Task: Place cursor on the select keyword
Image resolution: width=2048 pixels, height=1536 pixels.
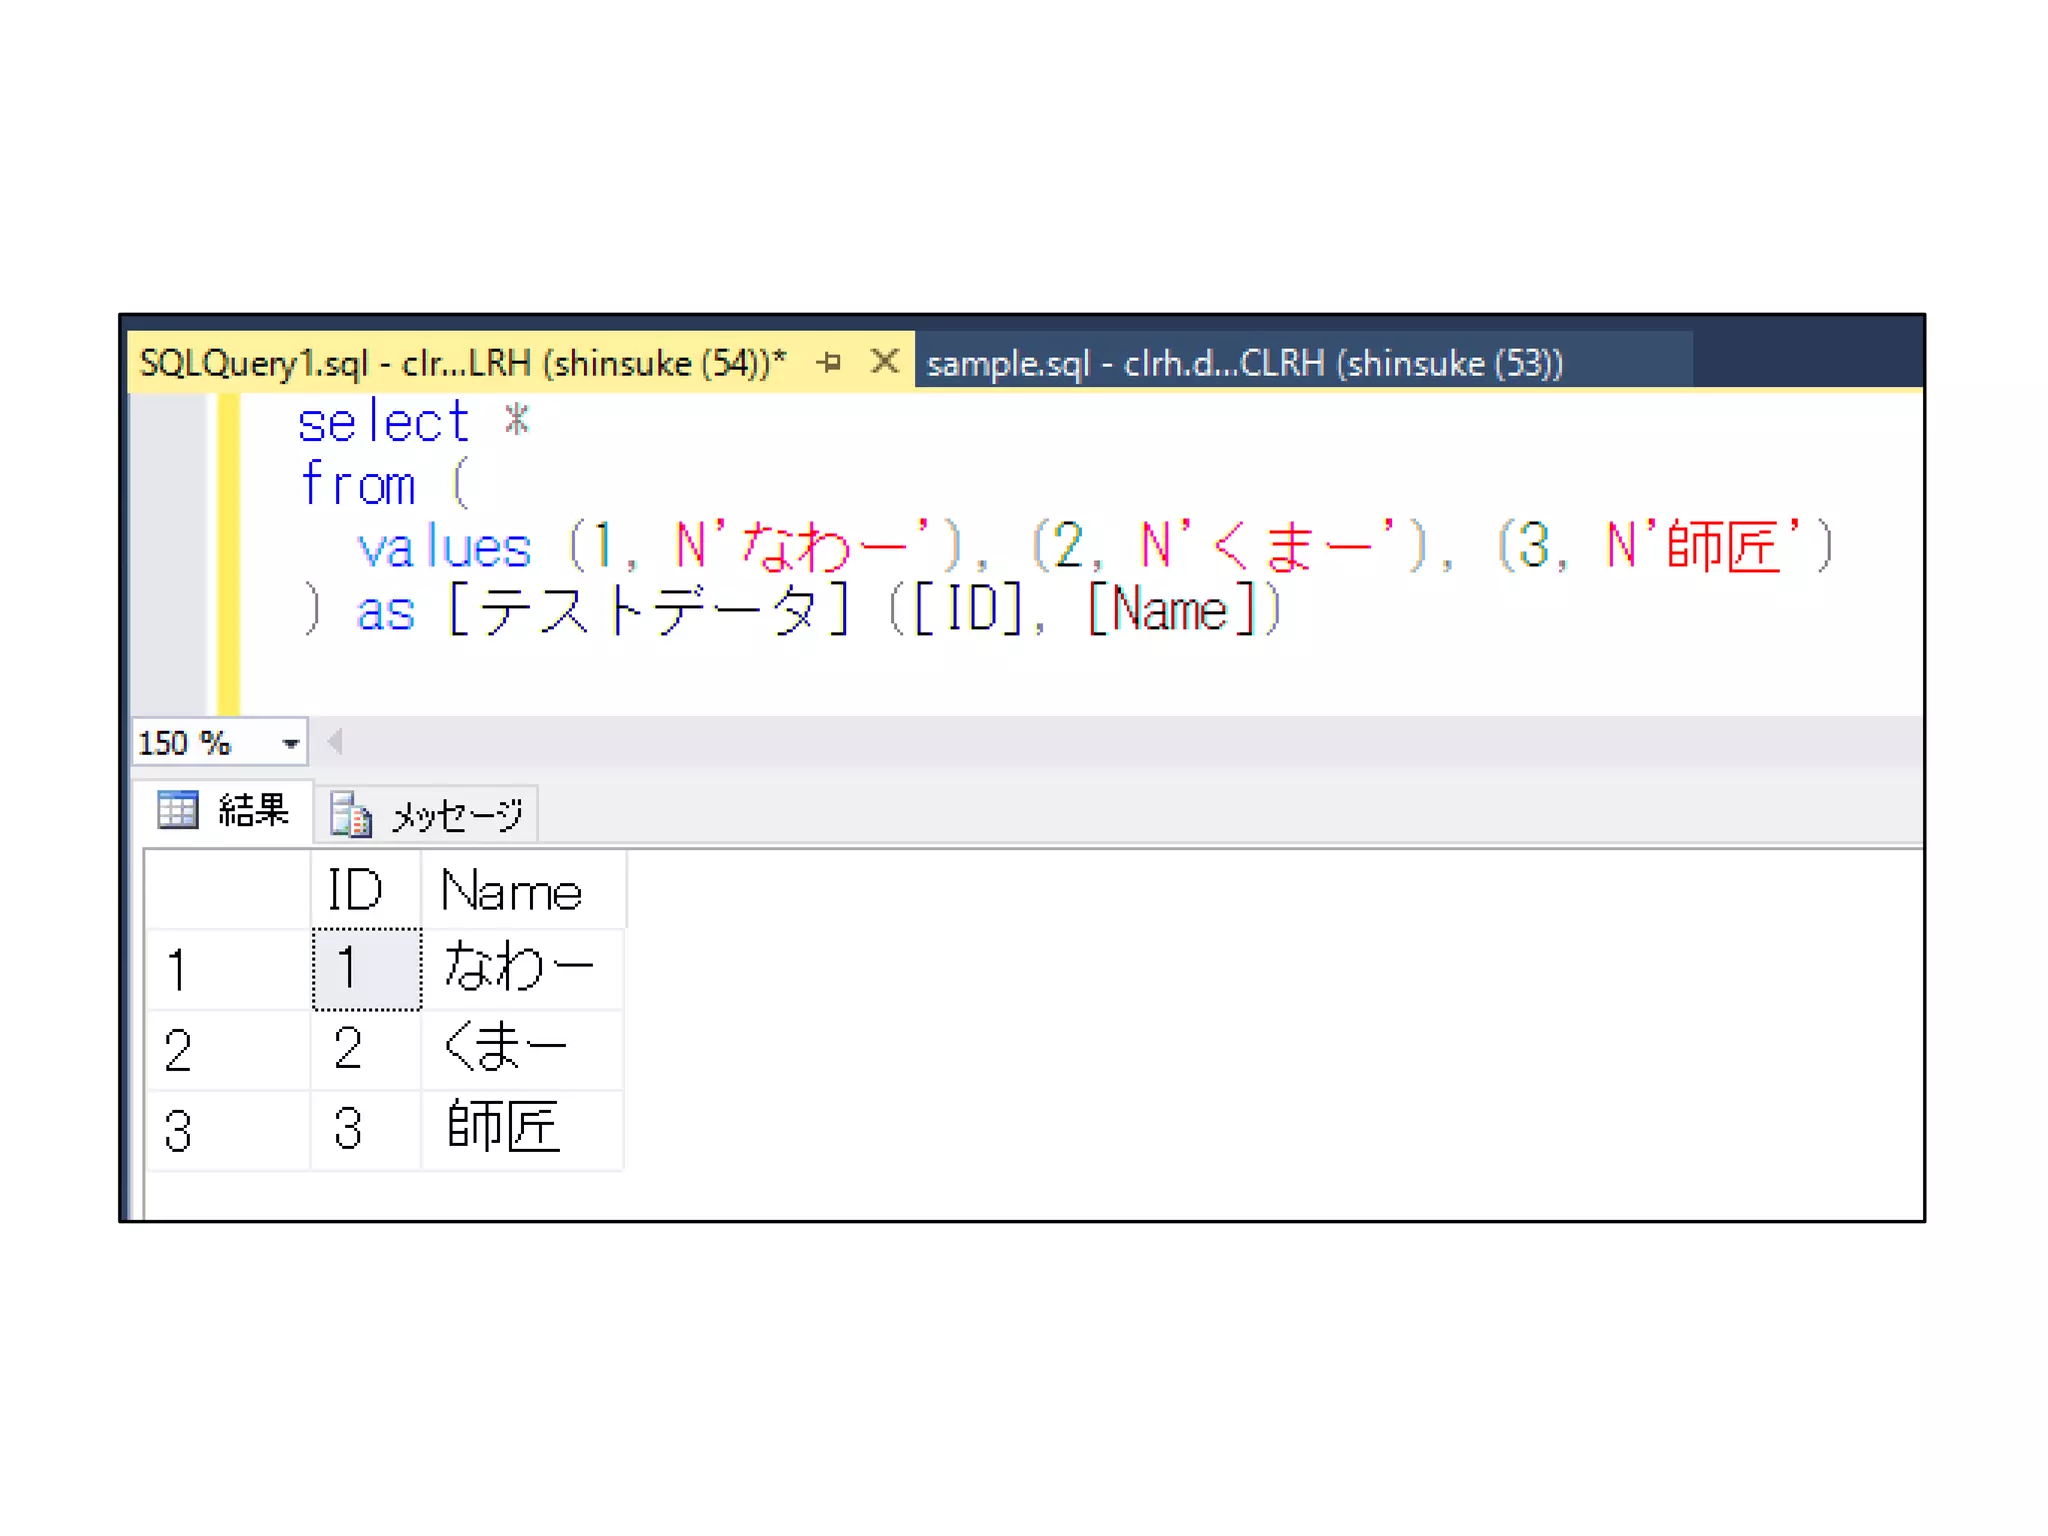Action: click(x=383, y=422)
